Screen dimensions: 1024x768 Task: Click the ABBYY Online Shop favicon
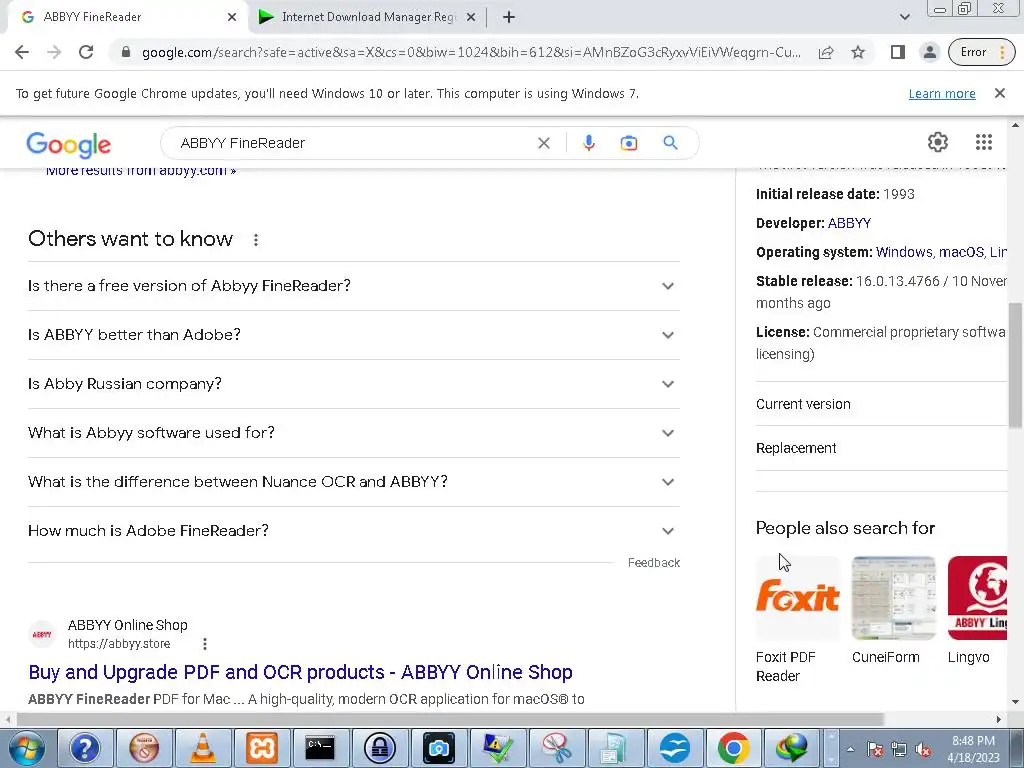pos(42,634)
